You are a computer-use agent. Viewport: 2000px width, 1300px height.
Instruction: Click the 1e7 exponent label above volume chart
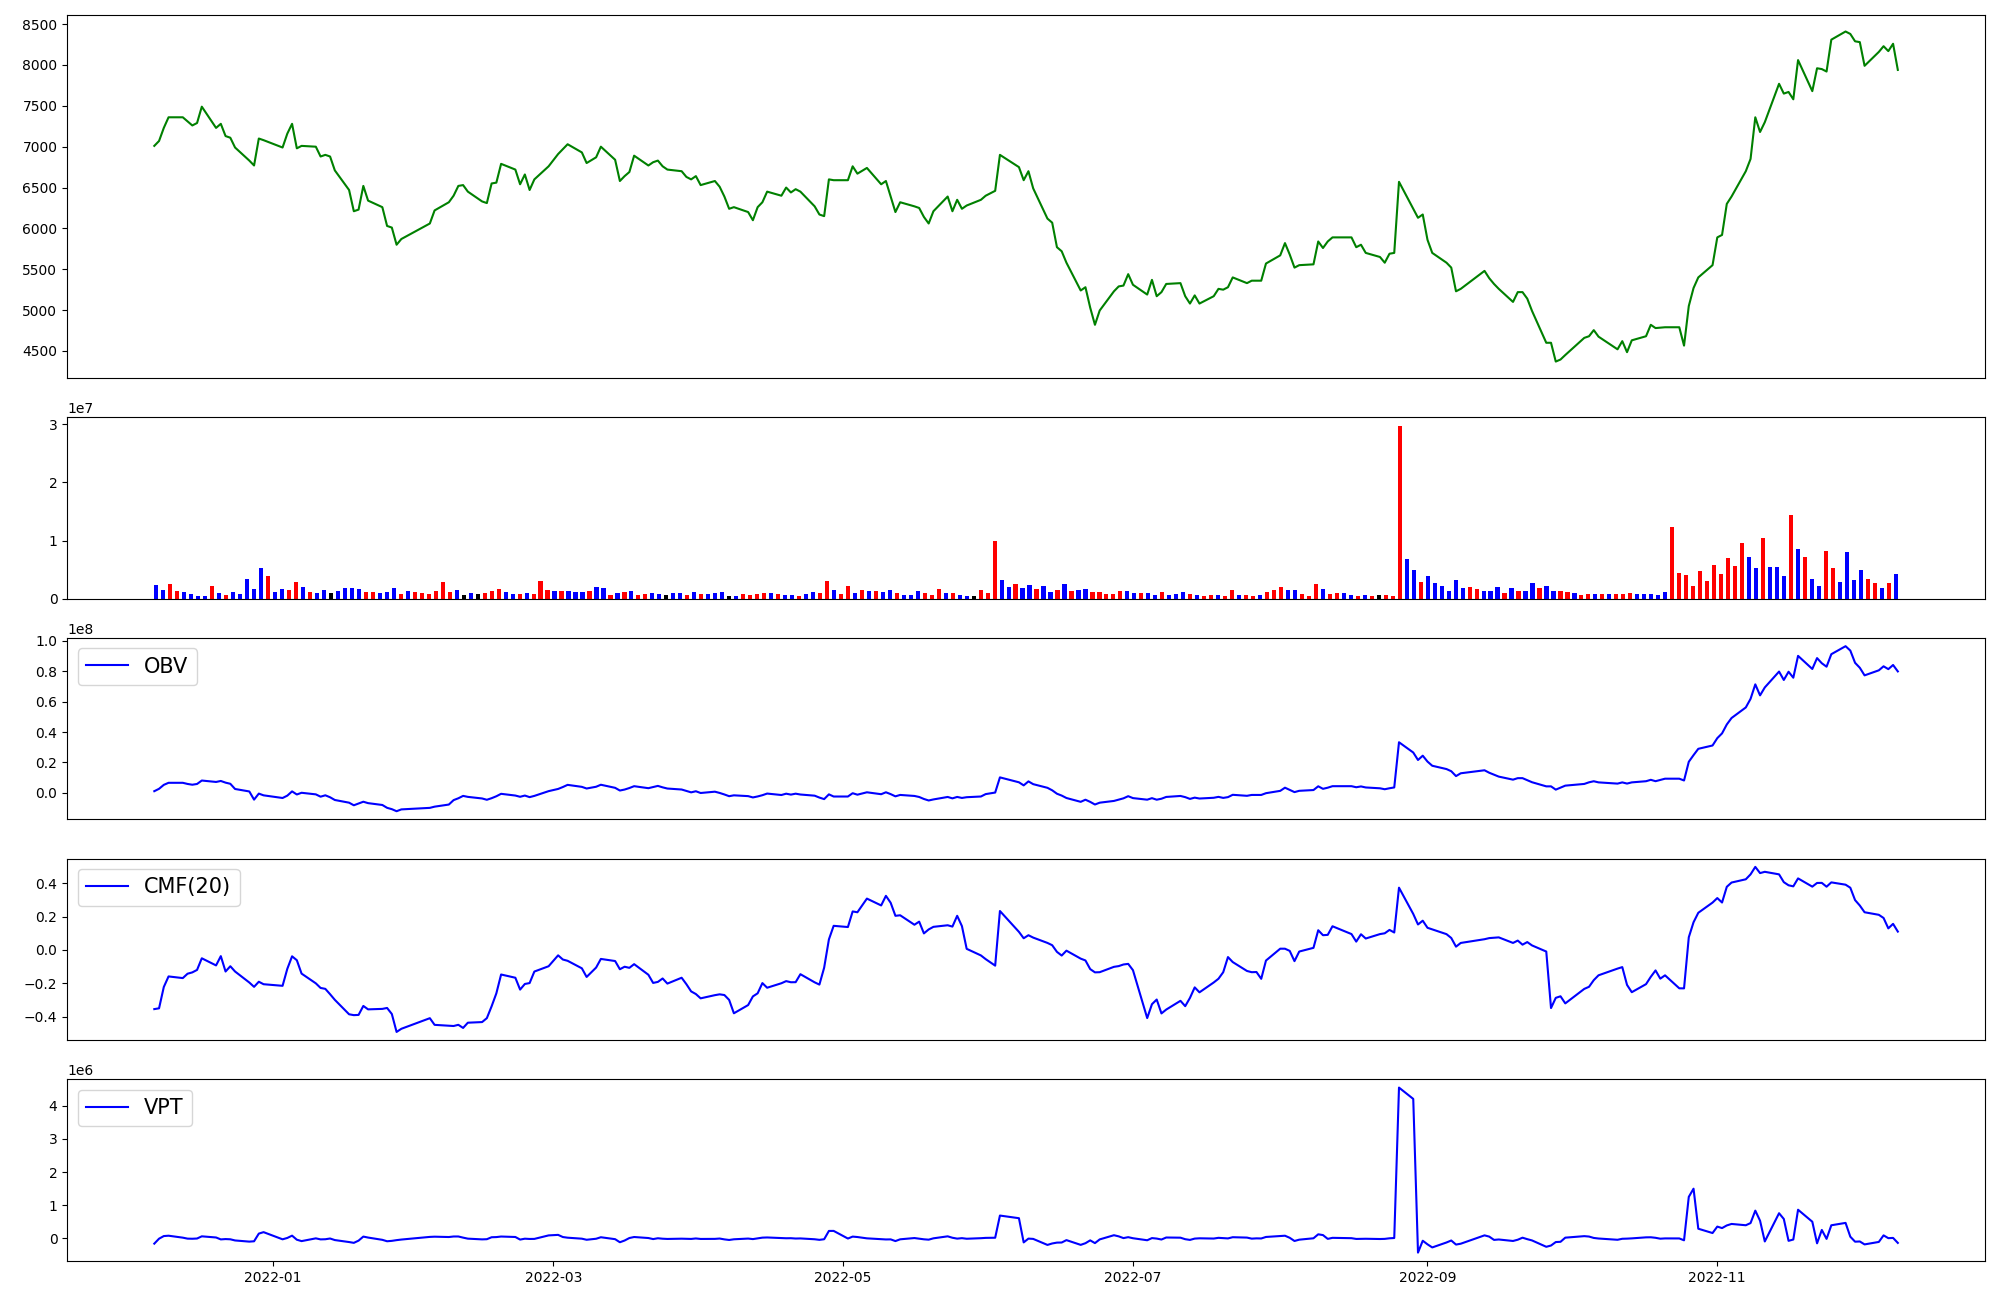point(81,408)
